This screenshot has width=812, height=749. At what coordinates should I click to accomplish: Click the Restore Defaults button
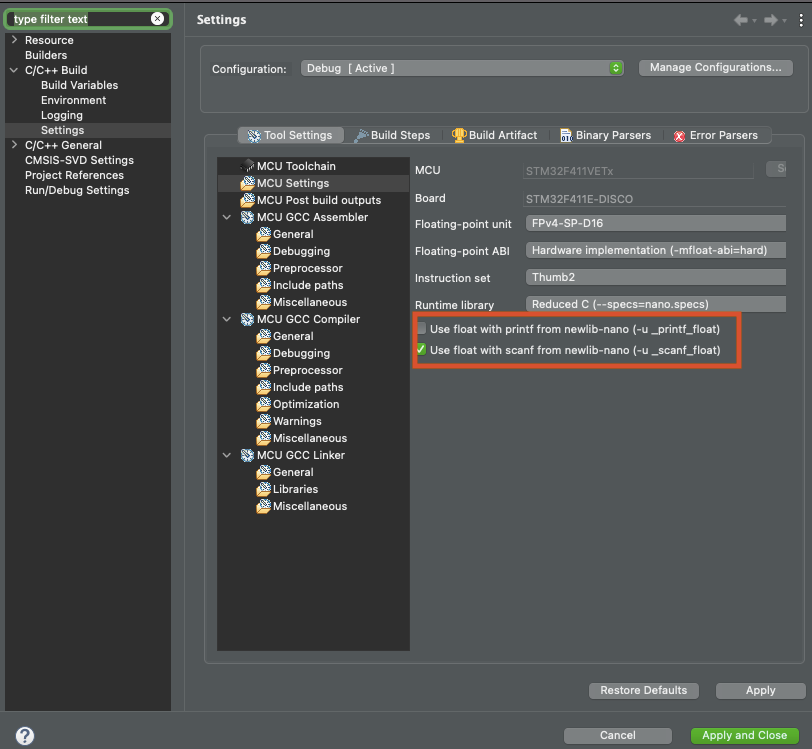tap(644, 690)
